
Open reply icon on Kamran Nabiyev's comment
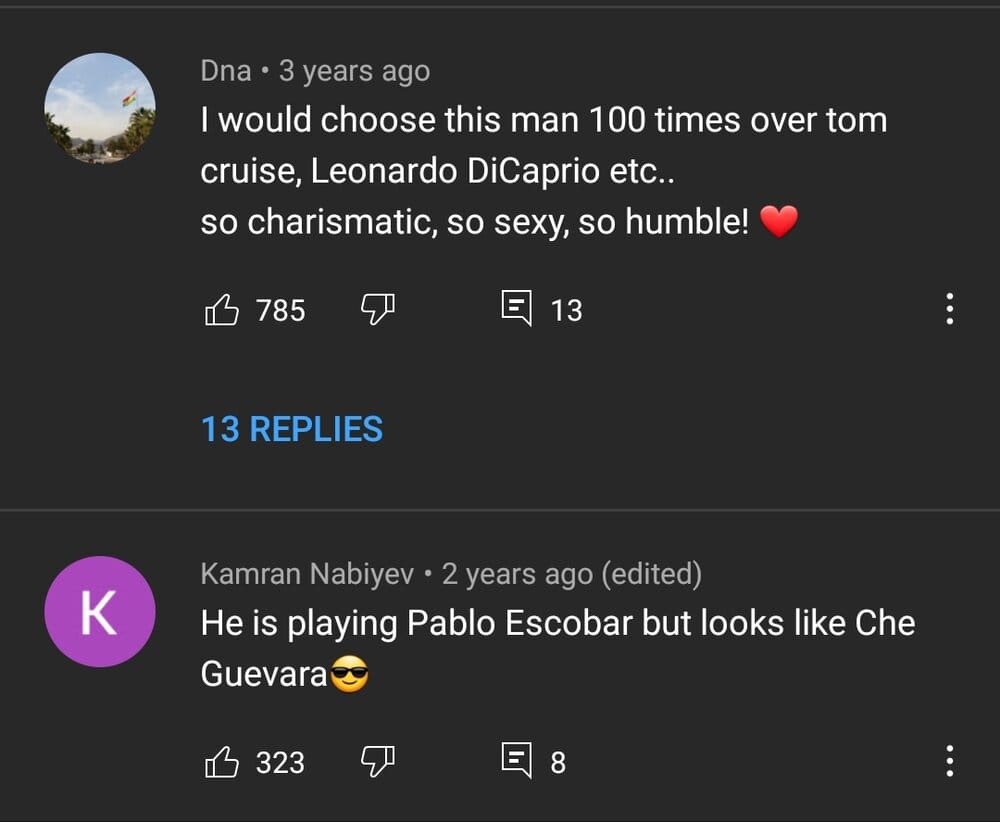click(517, 760)
